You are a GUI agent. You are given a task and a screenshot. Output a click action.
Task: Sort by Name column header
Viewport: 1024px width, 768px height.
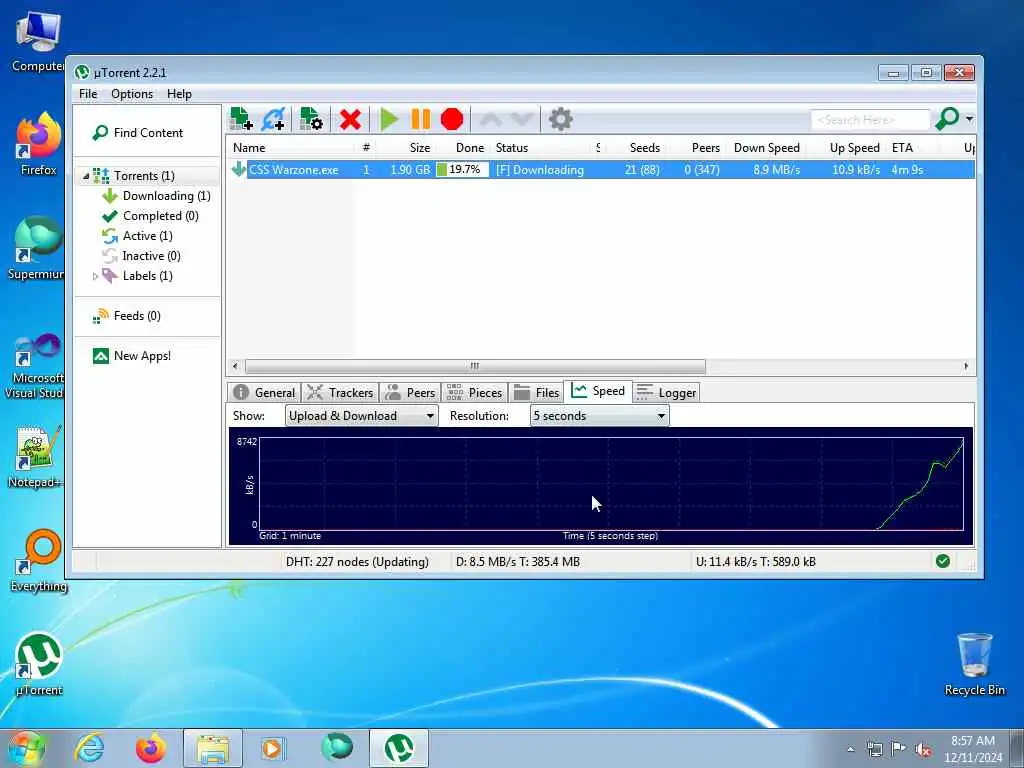[291, 148]
